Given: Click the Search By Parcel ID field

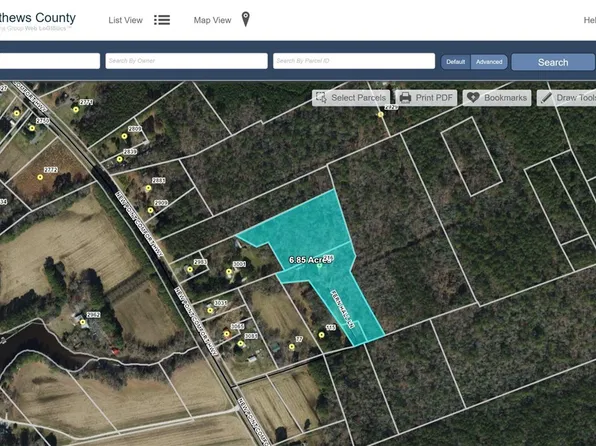Looking at the screenshot, I should 354,61.
